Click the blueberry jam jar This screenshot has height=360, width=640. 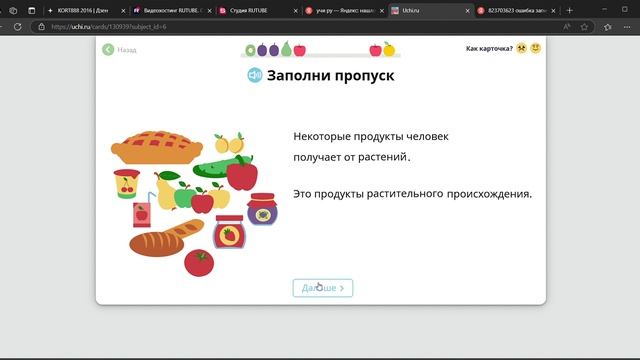click(x=262, y=209)
